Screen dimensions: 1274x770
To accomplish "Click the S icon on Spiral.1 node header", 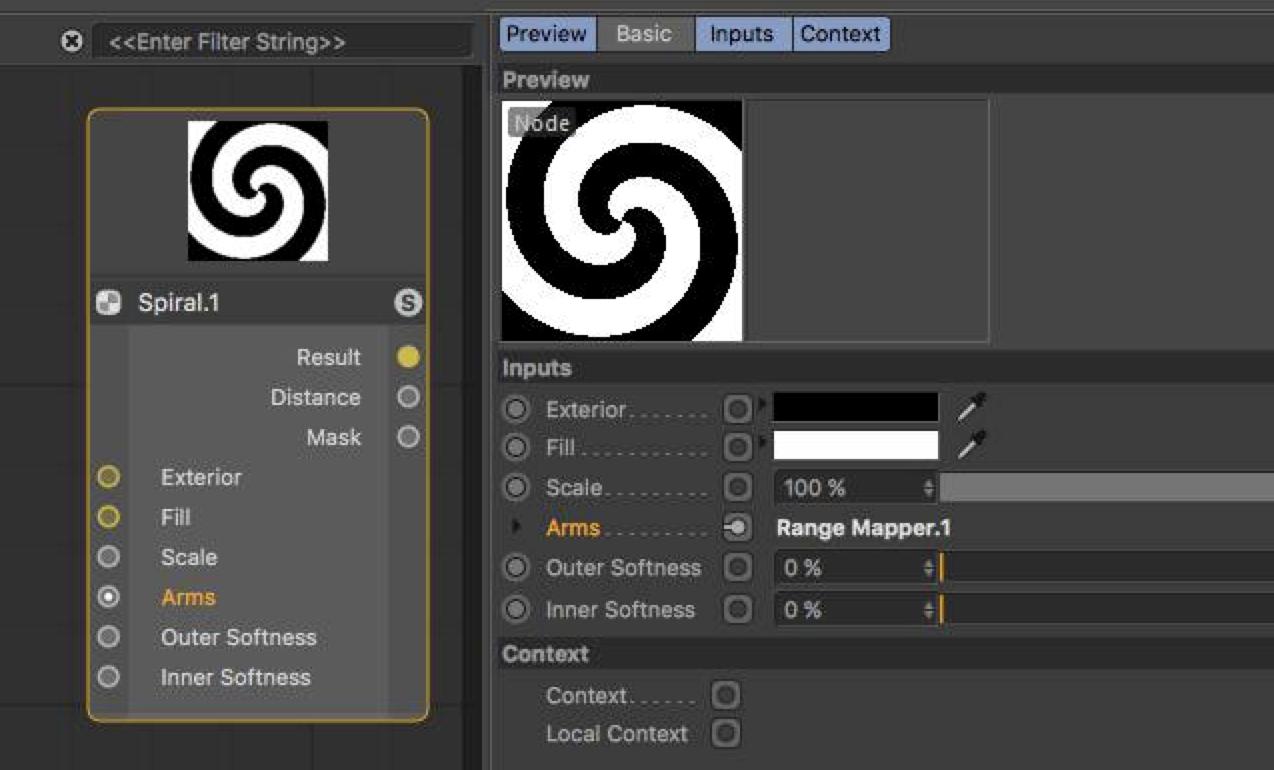I will 408,303.
